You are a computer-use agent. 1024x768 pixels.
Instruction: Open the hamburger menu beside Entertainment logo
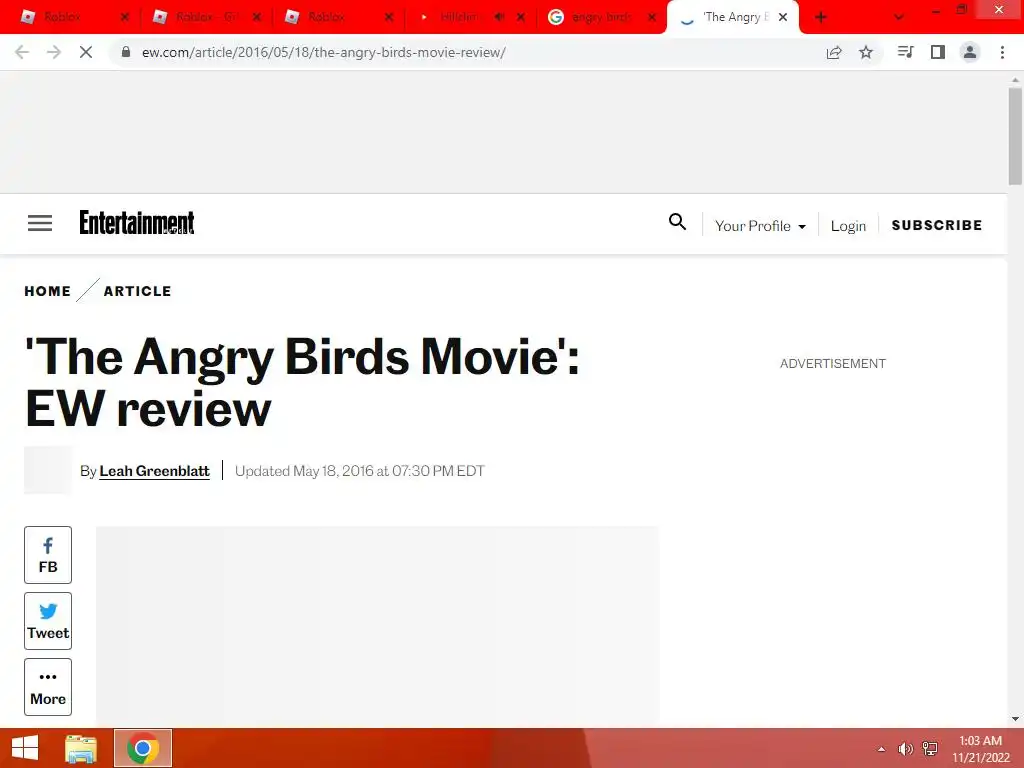[40, 223]
